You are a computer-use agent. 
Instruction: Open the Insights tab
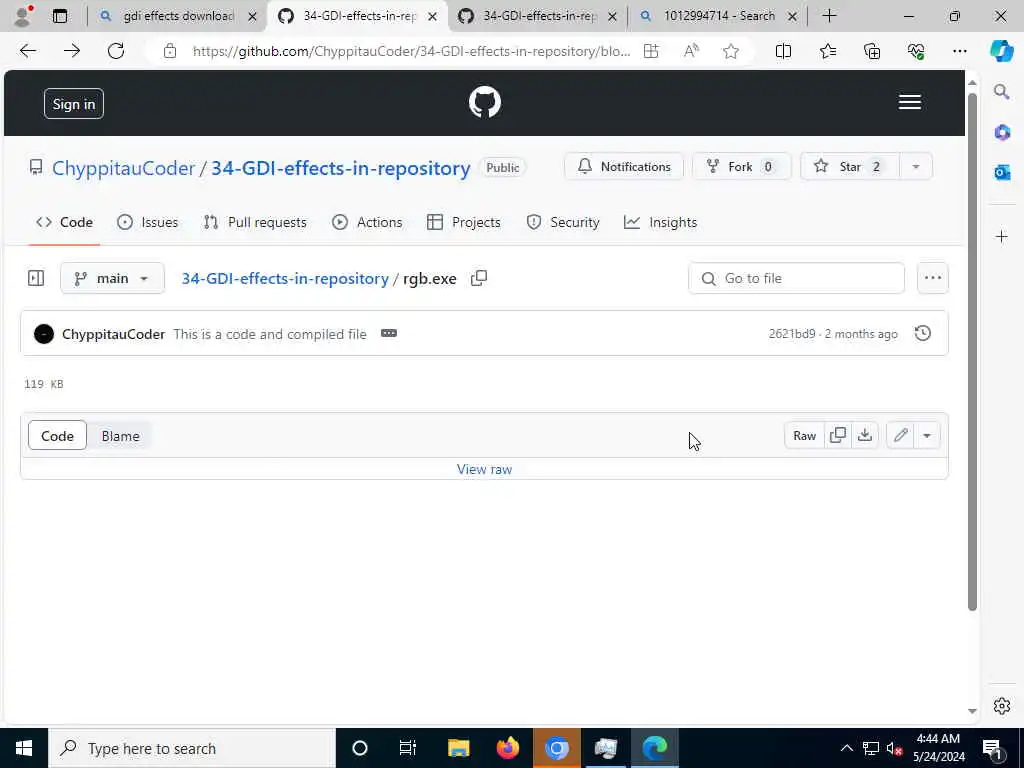pyautogui.click(x=660, y=222)
